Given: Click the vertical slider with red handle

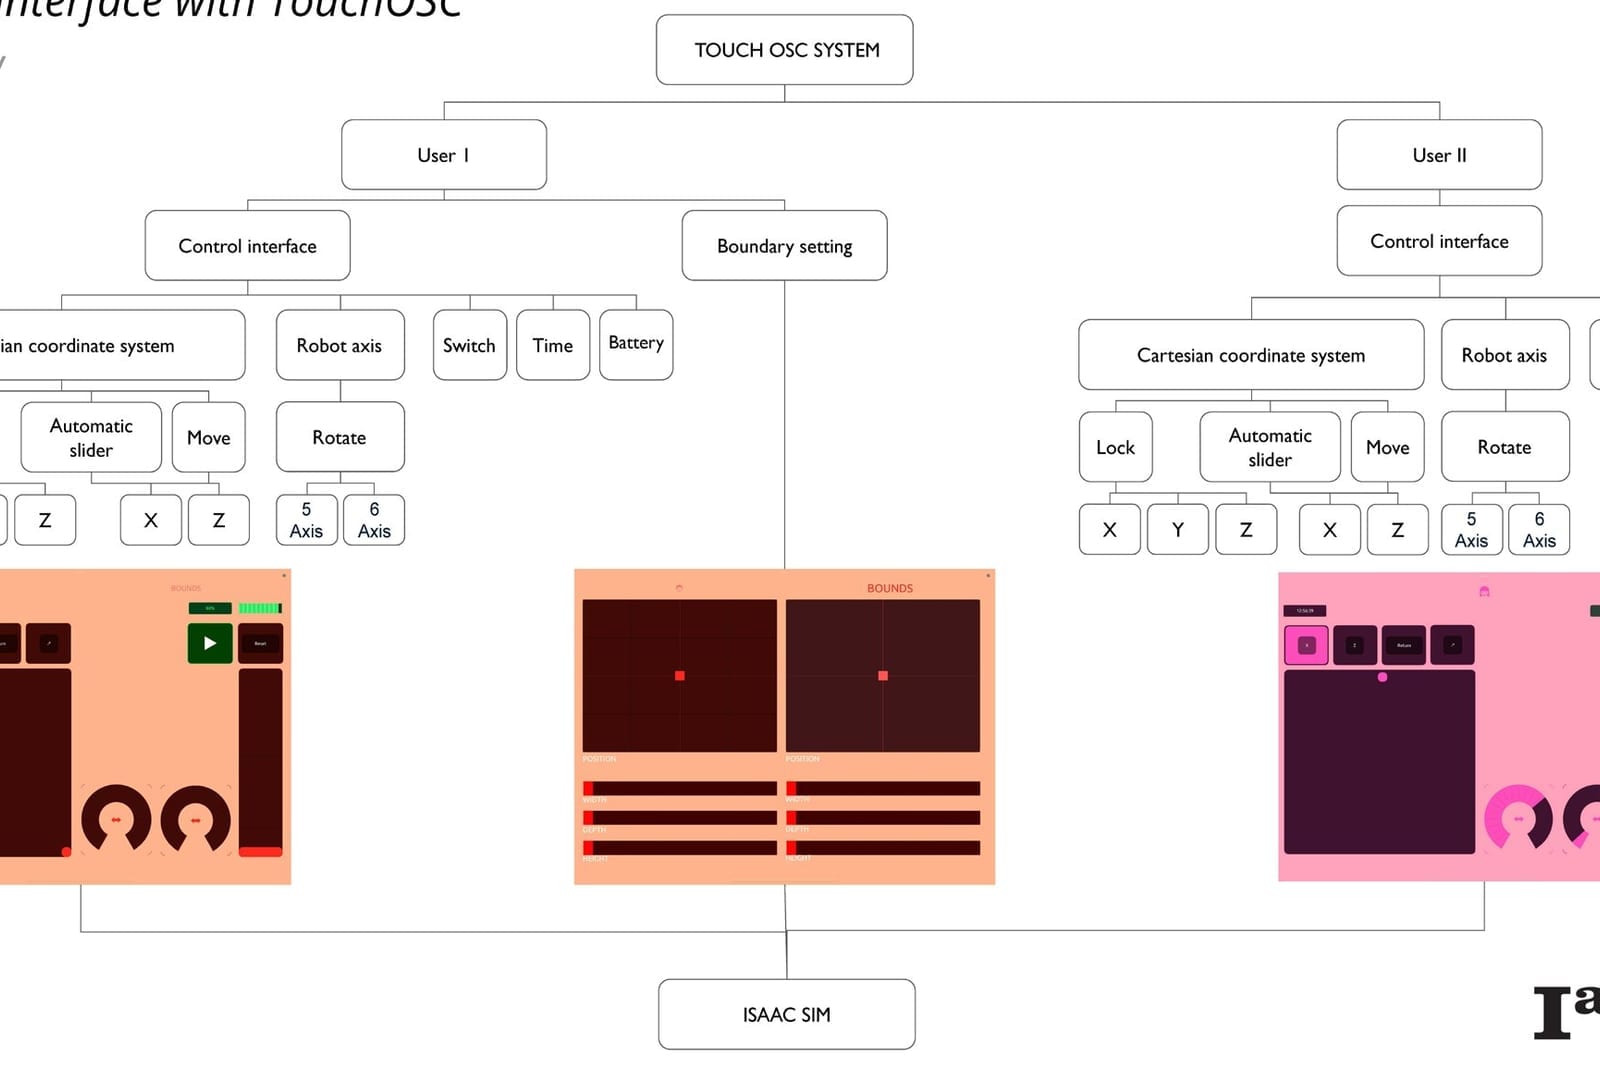Looking at the screenshot, I should (260, 763).
